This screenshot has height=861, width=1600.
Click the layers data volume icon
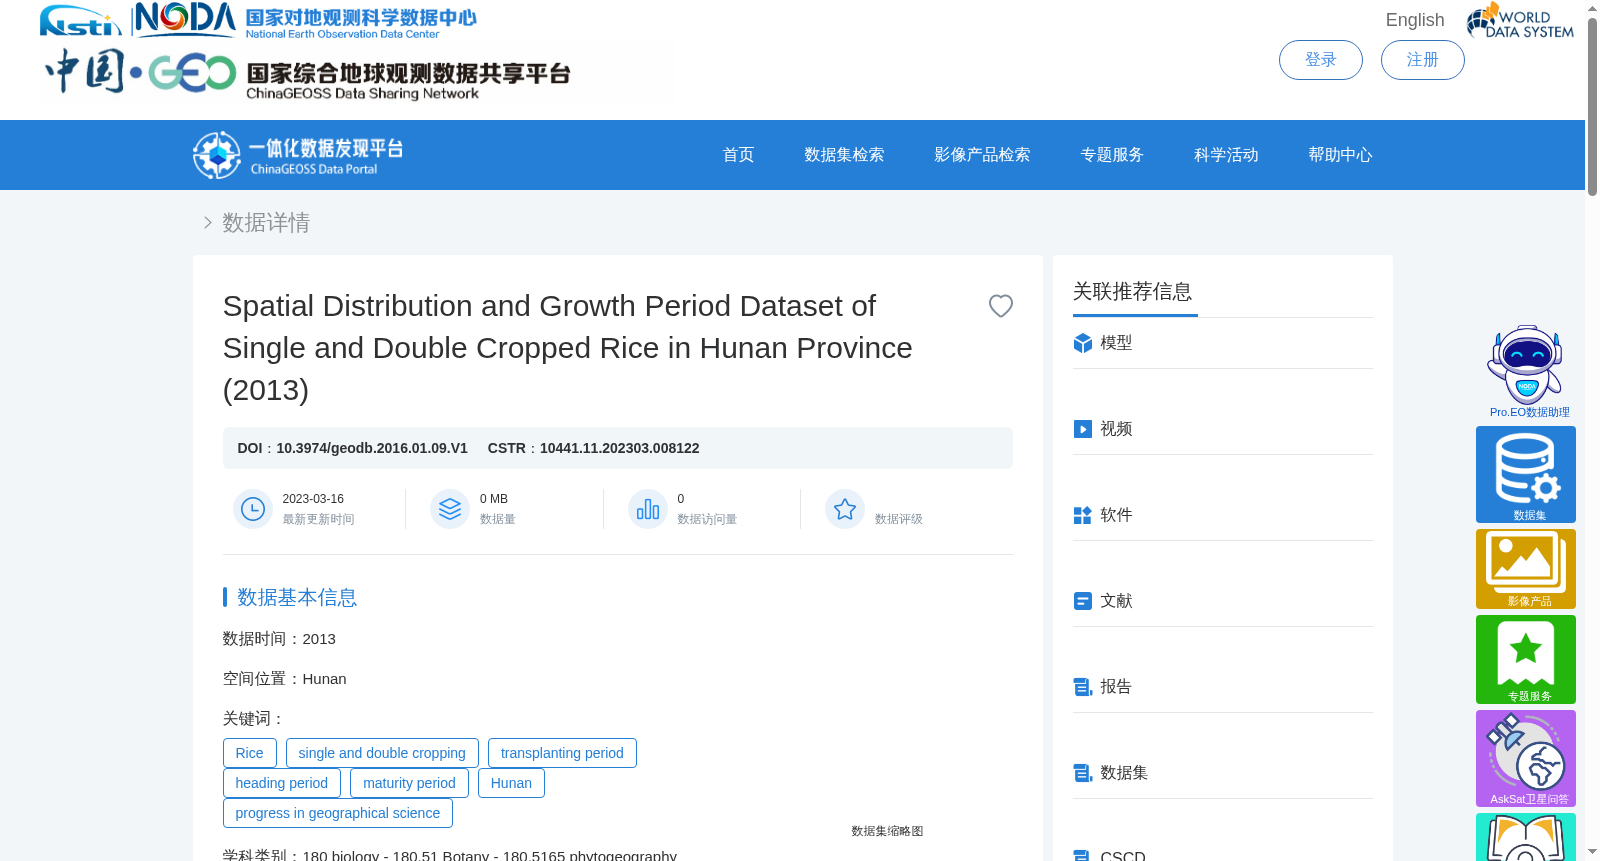[450, 509]
